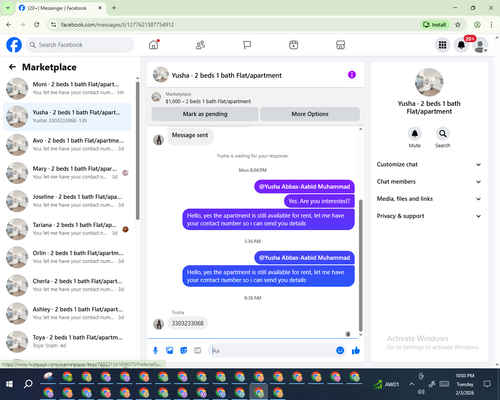Screen dimensions: 500x400
Task: Expand Customize chat section
Action: click(429, 164)
